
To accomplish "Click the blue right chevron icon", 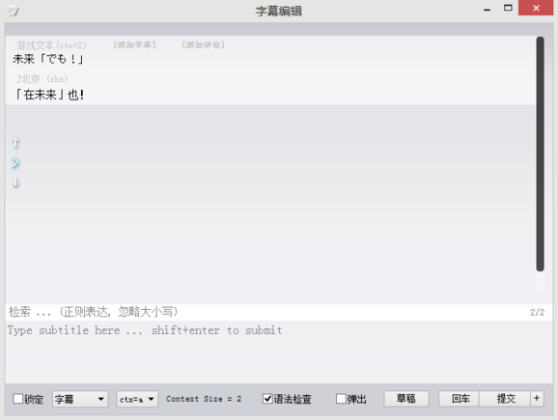I will pyautogui.click(x=15, y=163).
